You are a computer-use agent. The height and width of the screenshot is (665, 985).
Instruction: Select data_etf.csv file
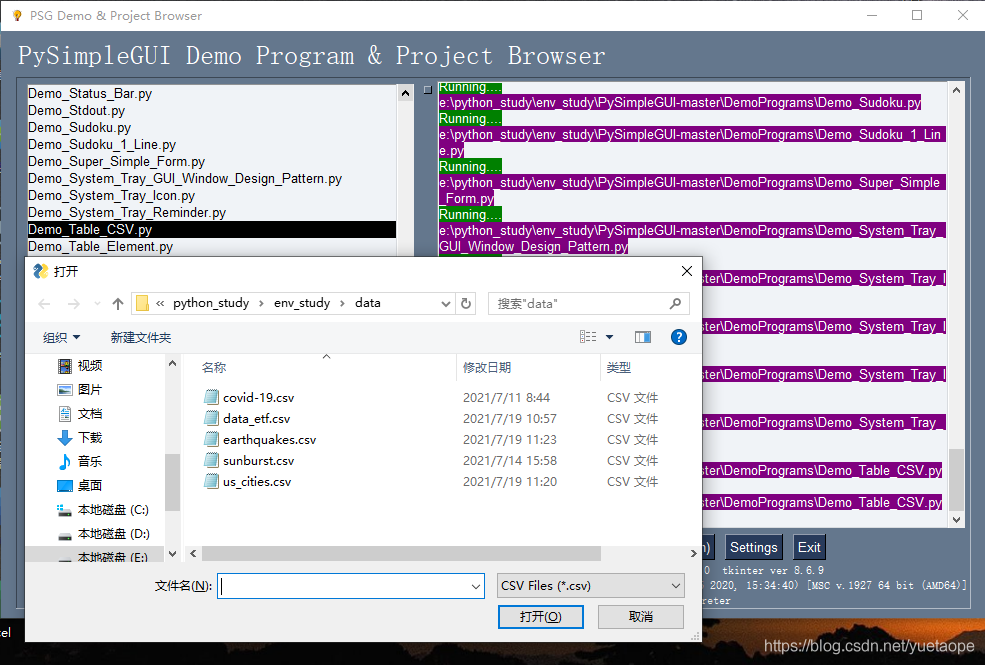coord(256,419)
